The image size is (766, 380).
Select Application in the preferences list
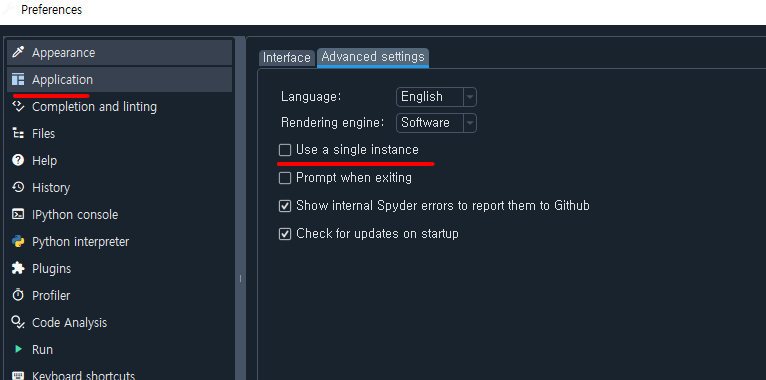click(x=119, y=80)
